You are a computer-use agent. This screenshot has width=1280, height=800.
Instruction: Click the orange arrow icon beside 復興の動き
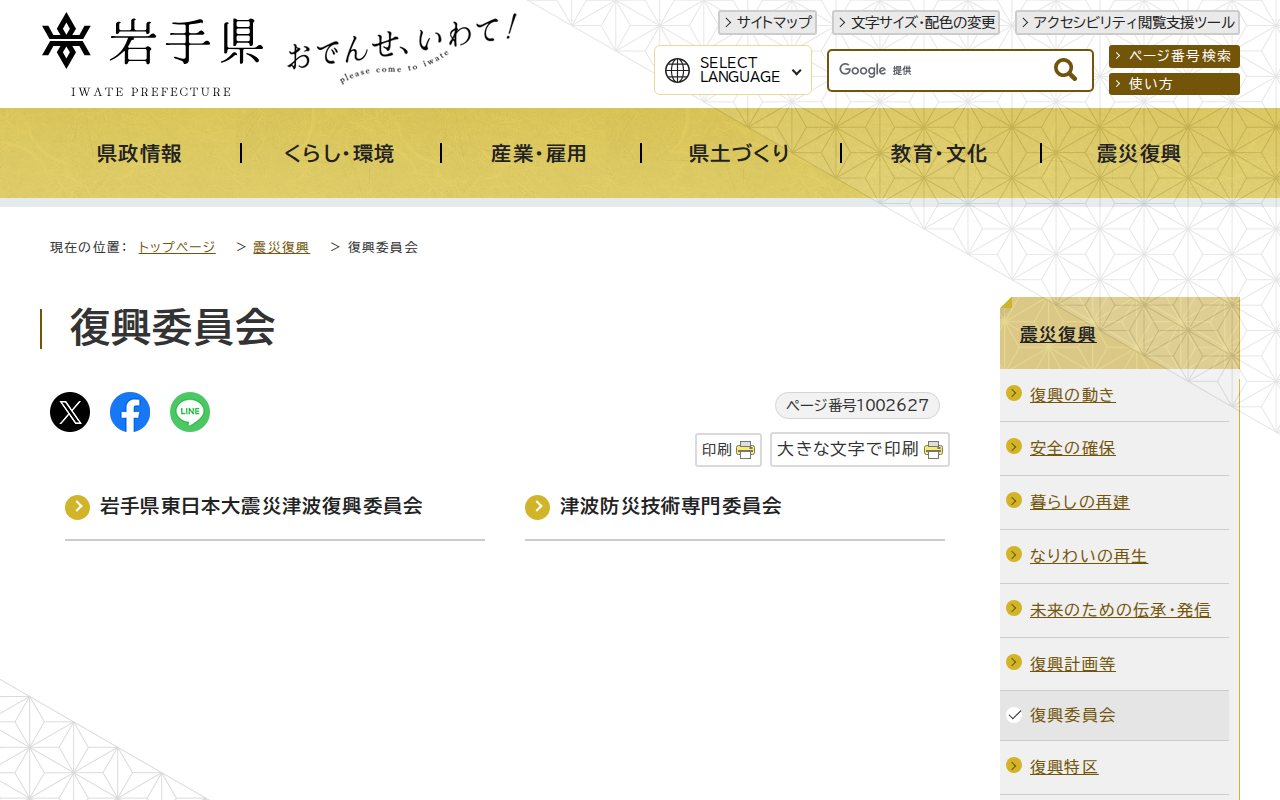1012,394
